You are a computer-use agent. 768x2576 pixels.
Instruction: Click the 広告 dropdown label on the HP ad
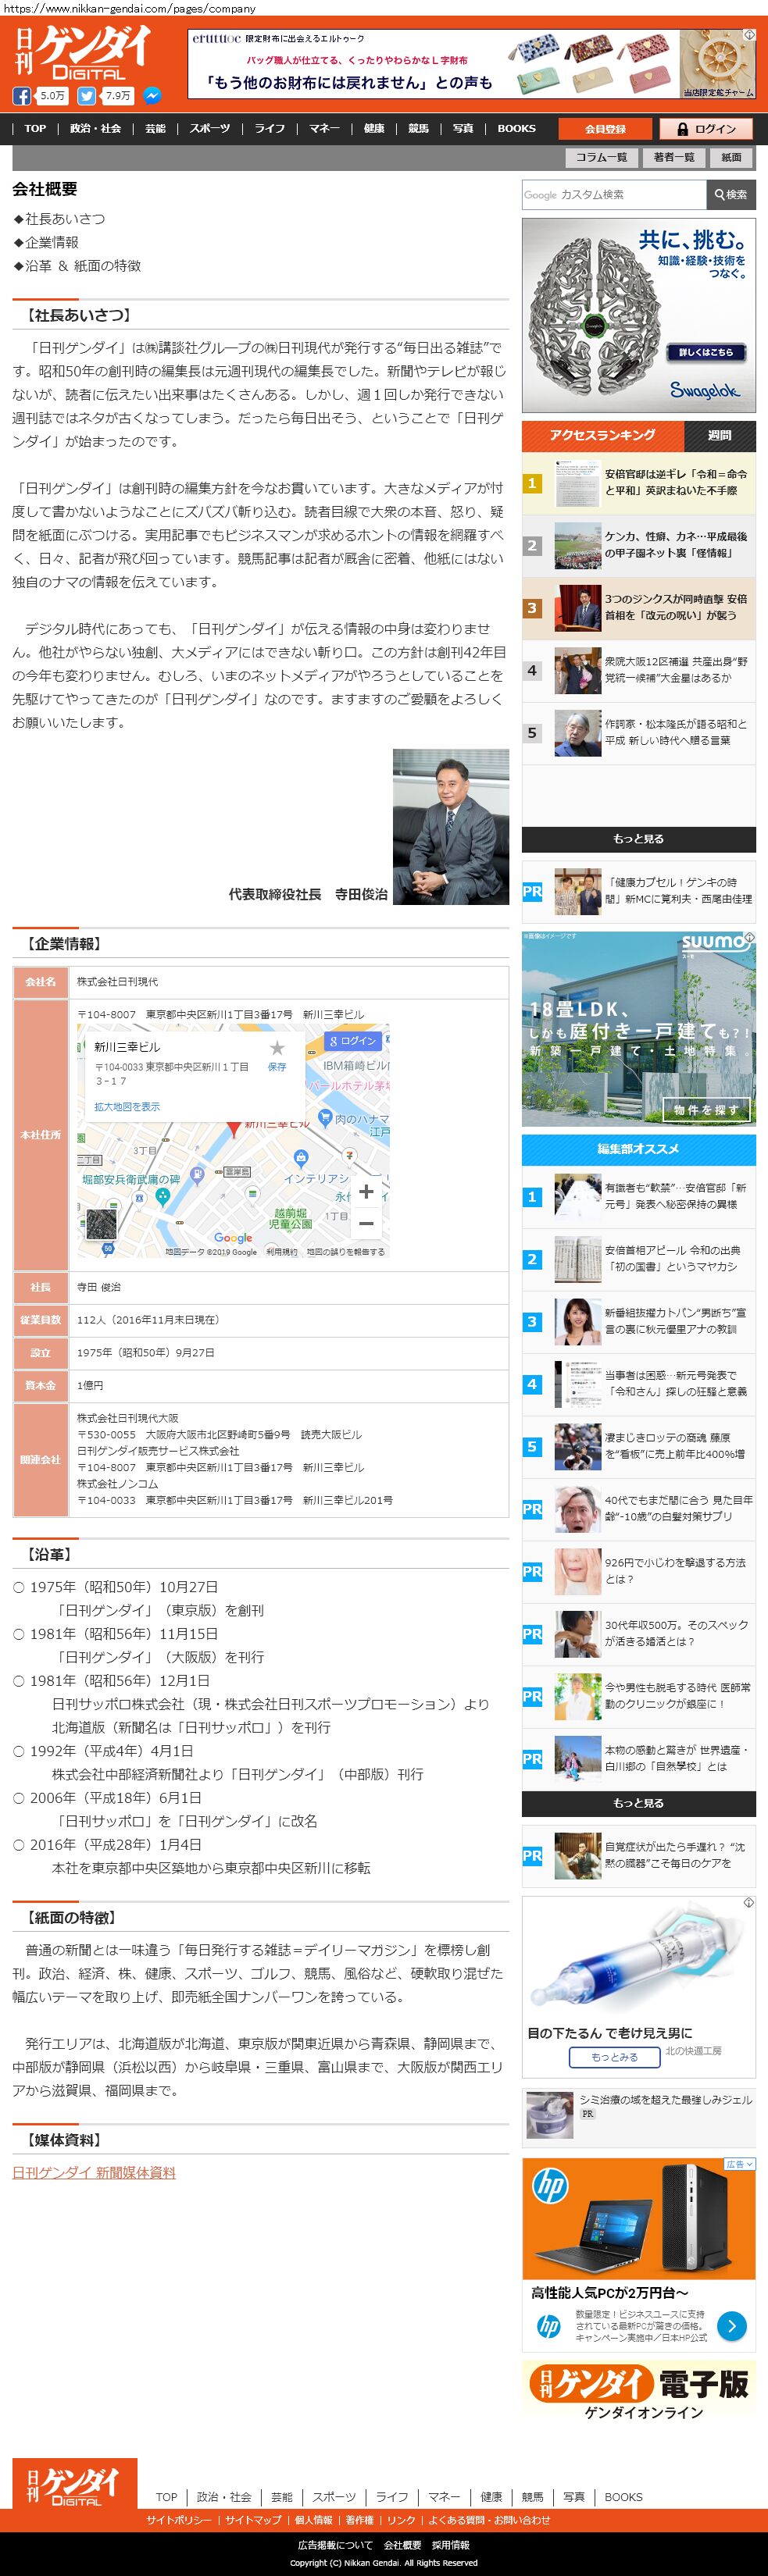pos(739,2164)
